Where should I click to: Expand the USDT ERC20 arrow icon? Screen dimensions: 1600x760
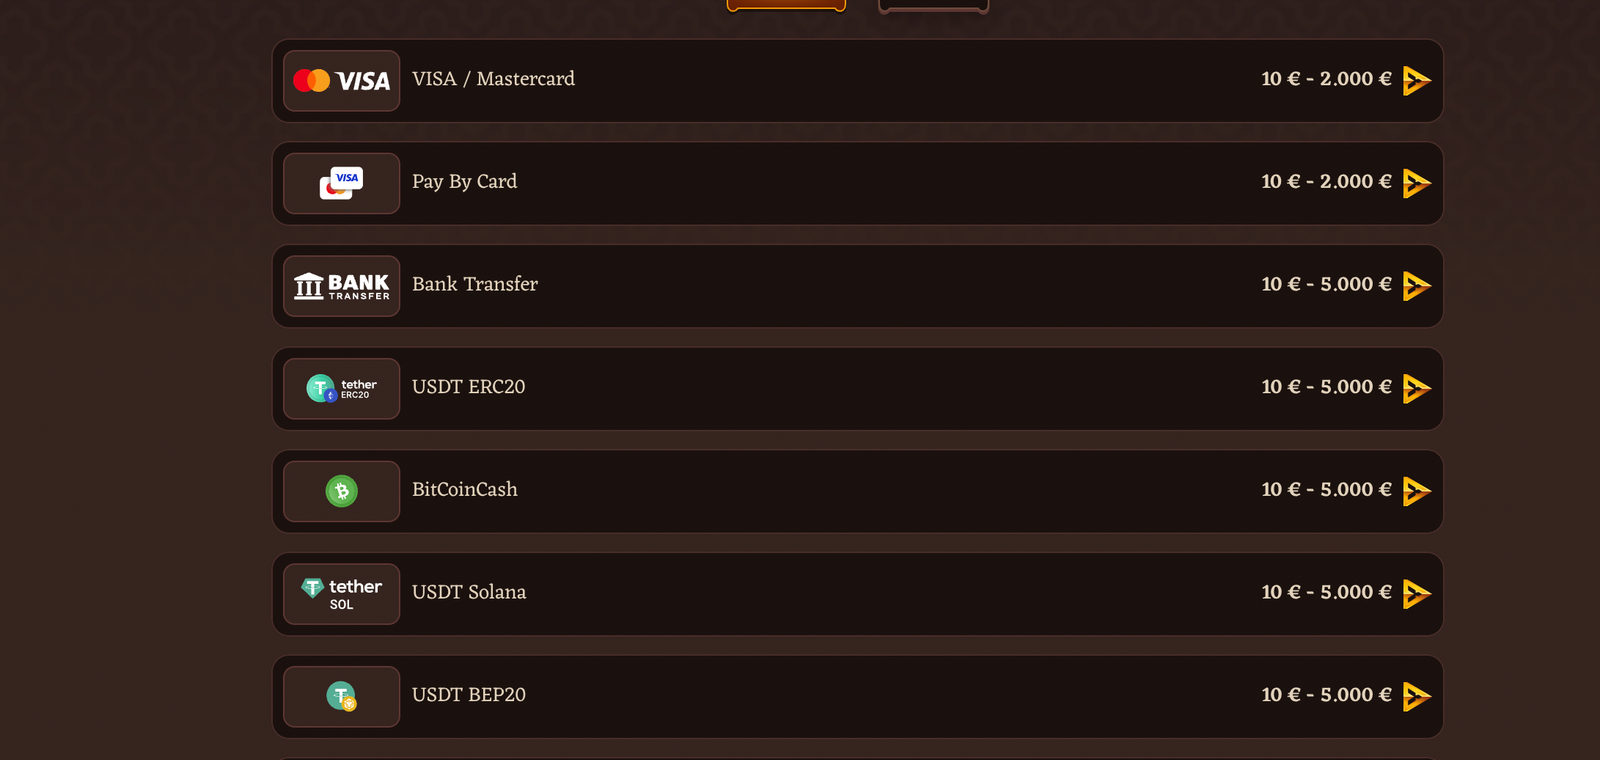pyautogui.click(x=1416, y=388)
